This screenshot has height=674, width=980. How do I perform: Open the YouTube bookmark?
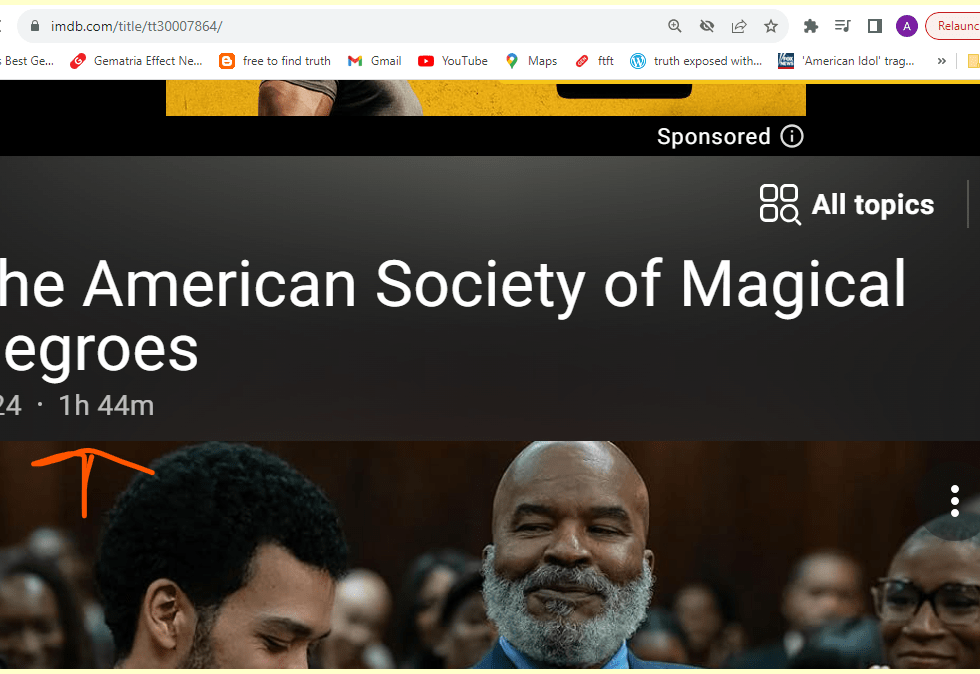click(x=453, y=61)
